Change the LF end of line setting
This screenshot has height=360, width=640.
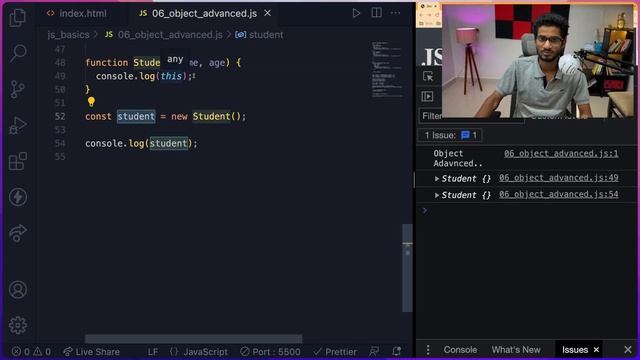153,351
